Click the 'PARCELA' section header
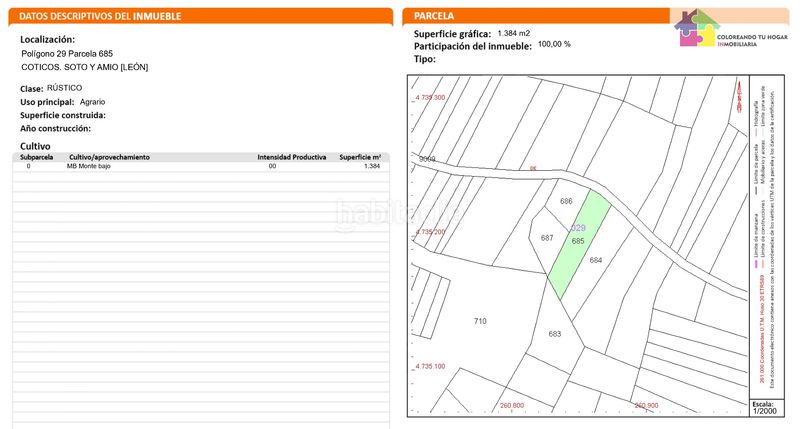 point(434,16)
